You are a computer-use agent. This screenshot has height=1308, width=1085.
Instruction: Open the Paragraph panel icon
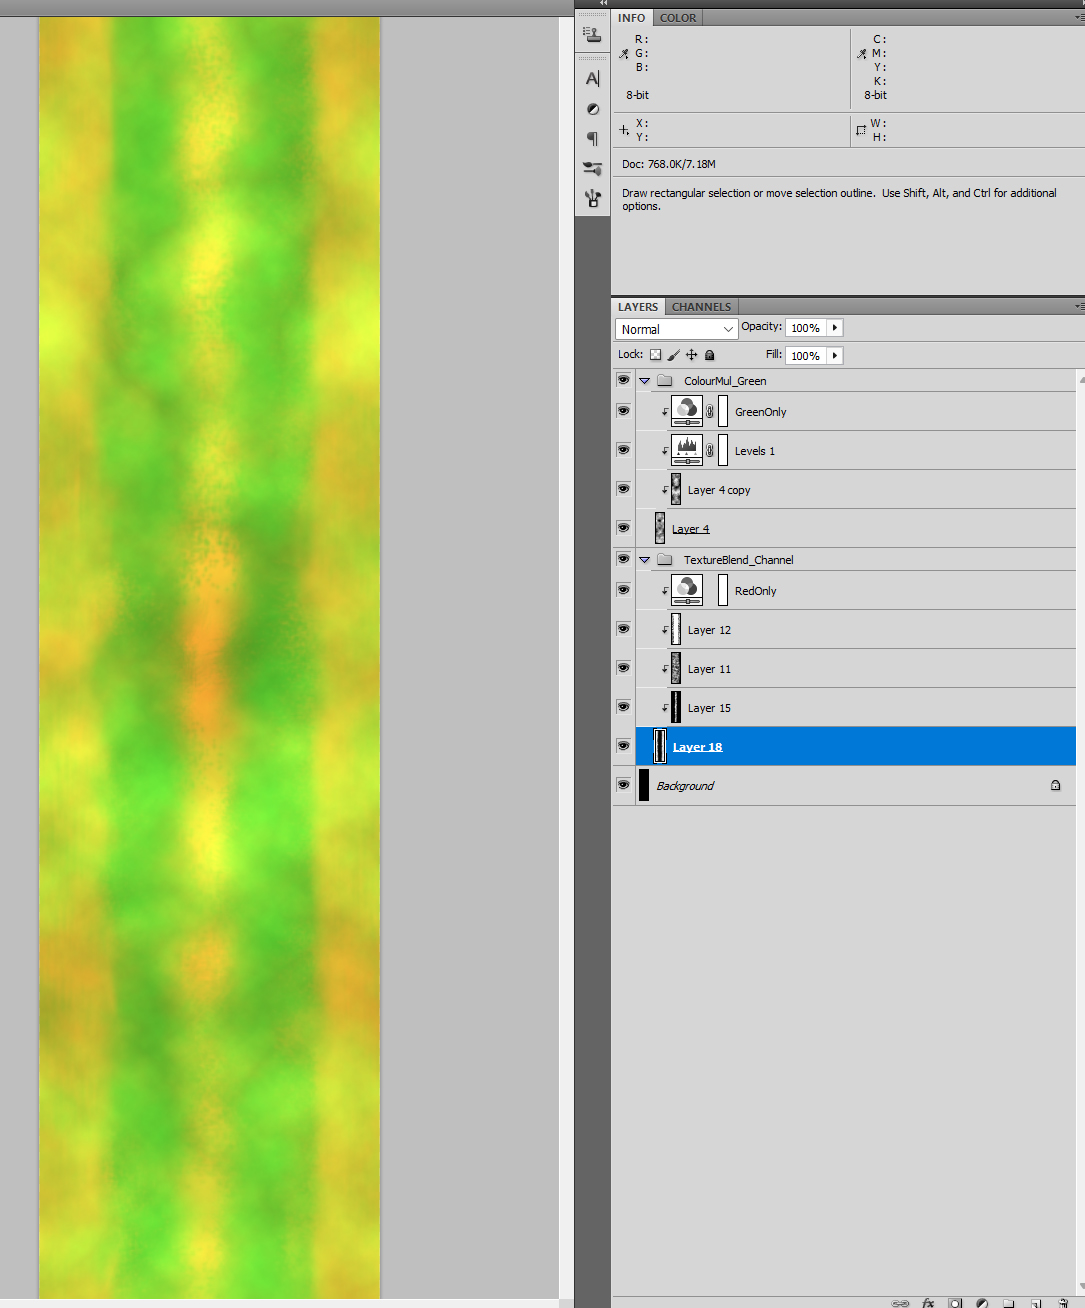coord(593,138)
